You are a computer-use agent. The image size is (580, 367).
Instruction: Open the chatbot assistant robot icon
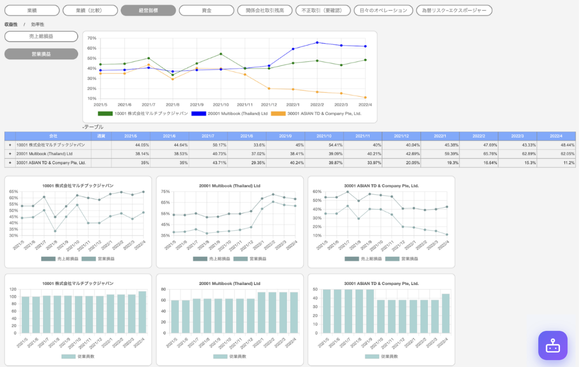(x=553, y=346)
